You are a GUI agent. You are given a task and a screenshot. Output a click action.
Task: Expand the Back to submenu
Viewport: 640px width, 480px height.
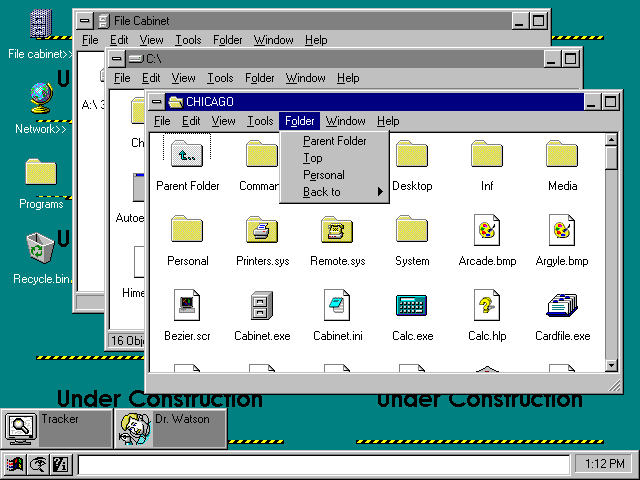click(x=335, y=192)
